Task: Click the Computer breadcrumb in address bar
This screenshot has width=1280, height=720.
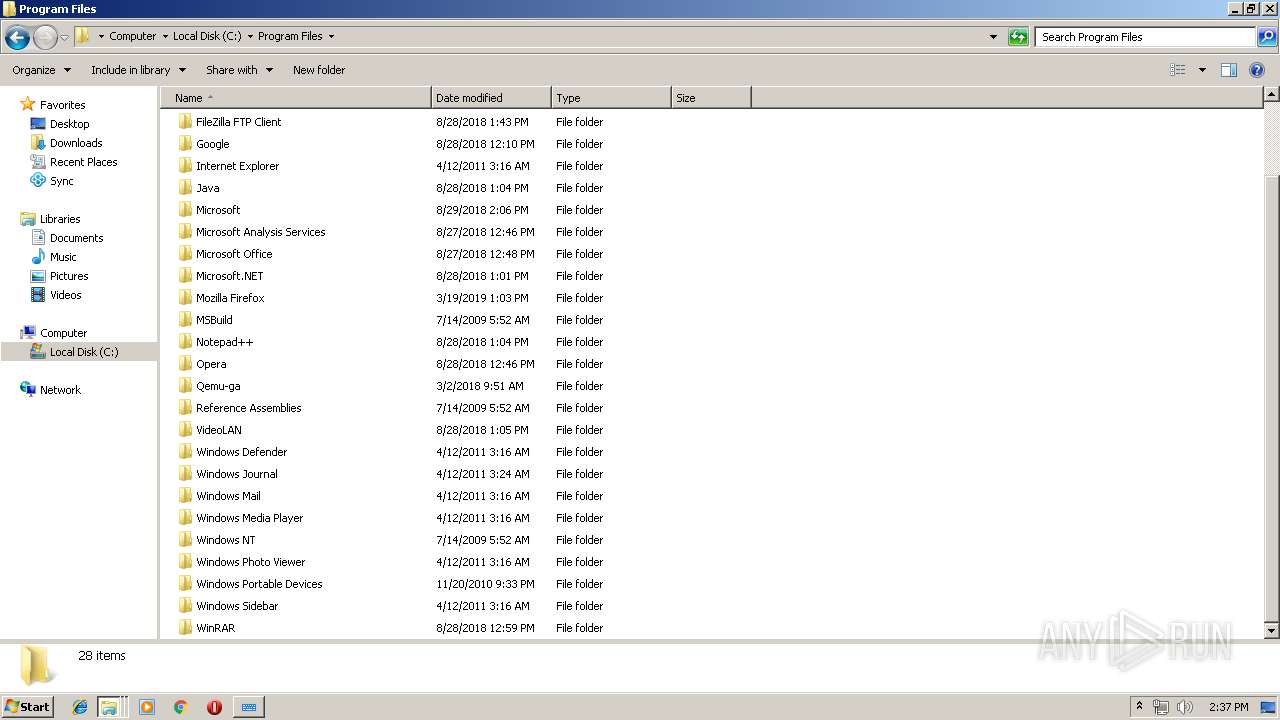Action: [x=133, y=36]
